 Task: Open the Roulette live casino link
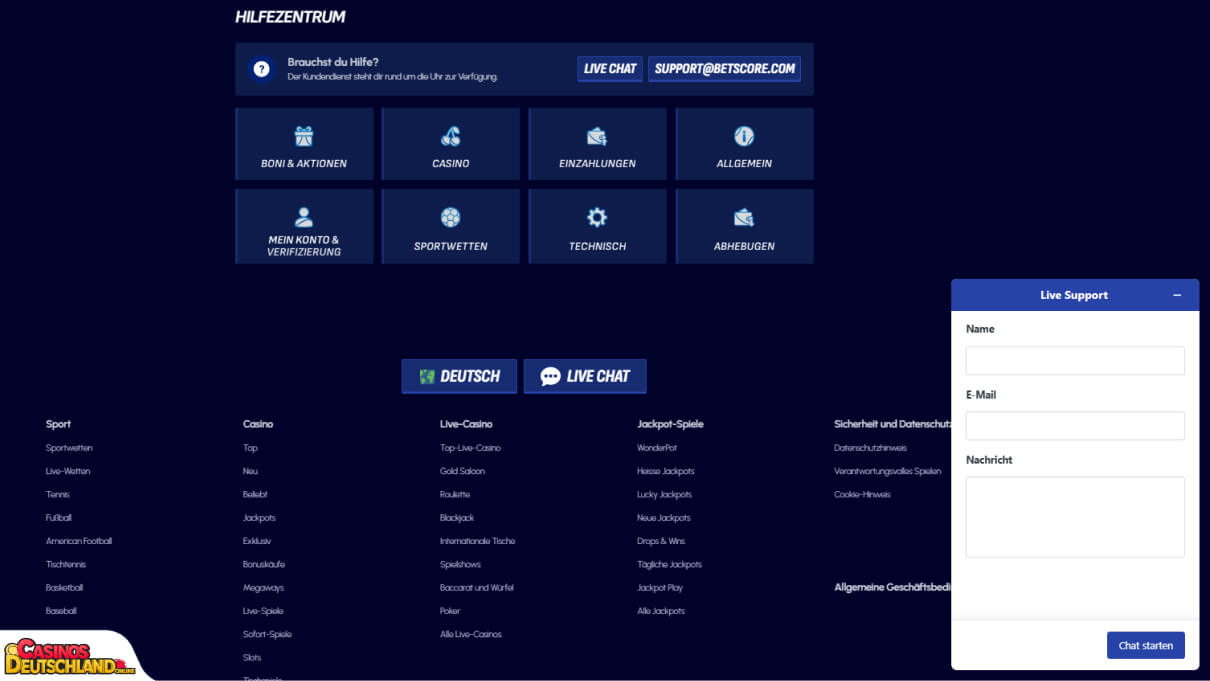click(x=455, y=495)
